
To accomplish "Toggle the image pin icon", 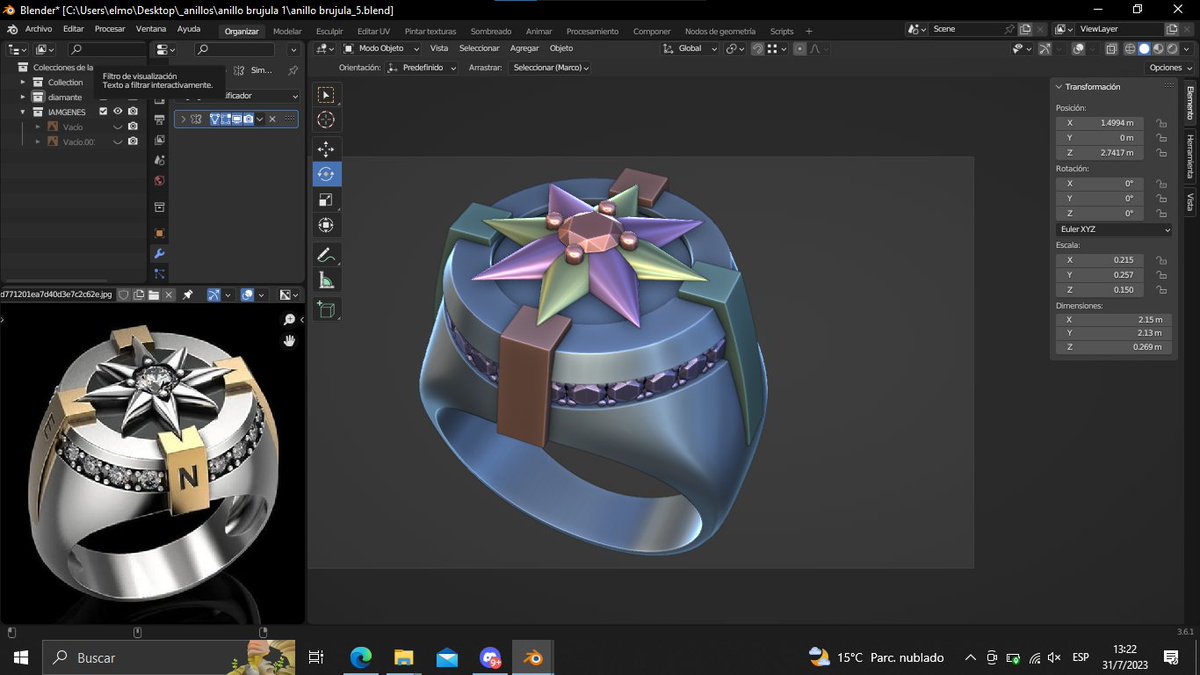I will pyautogui.click(x=188, y=295).
